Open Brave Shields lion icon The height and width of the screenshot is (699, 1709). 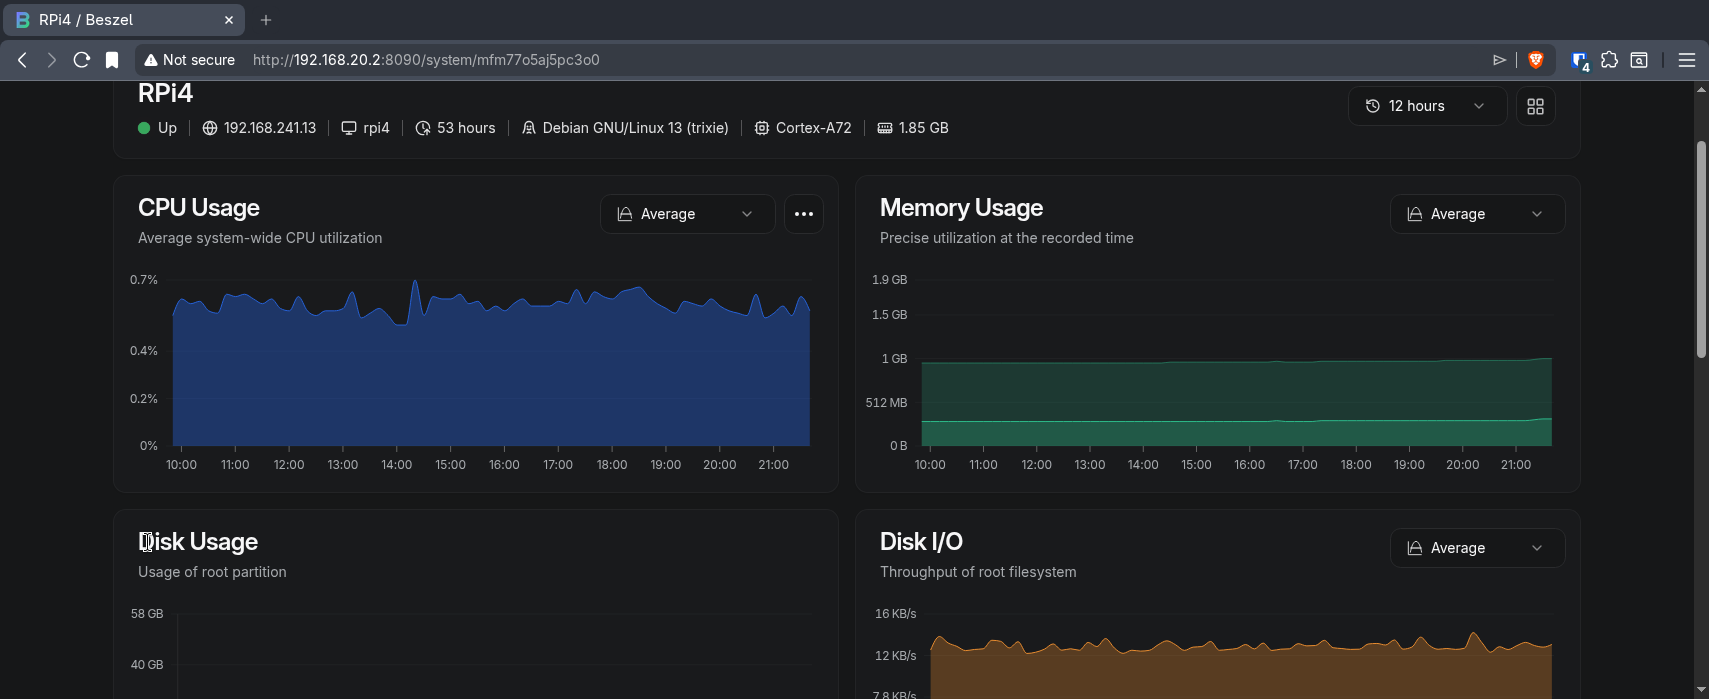click(x=1536, y=60)
